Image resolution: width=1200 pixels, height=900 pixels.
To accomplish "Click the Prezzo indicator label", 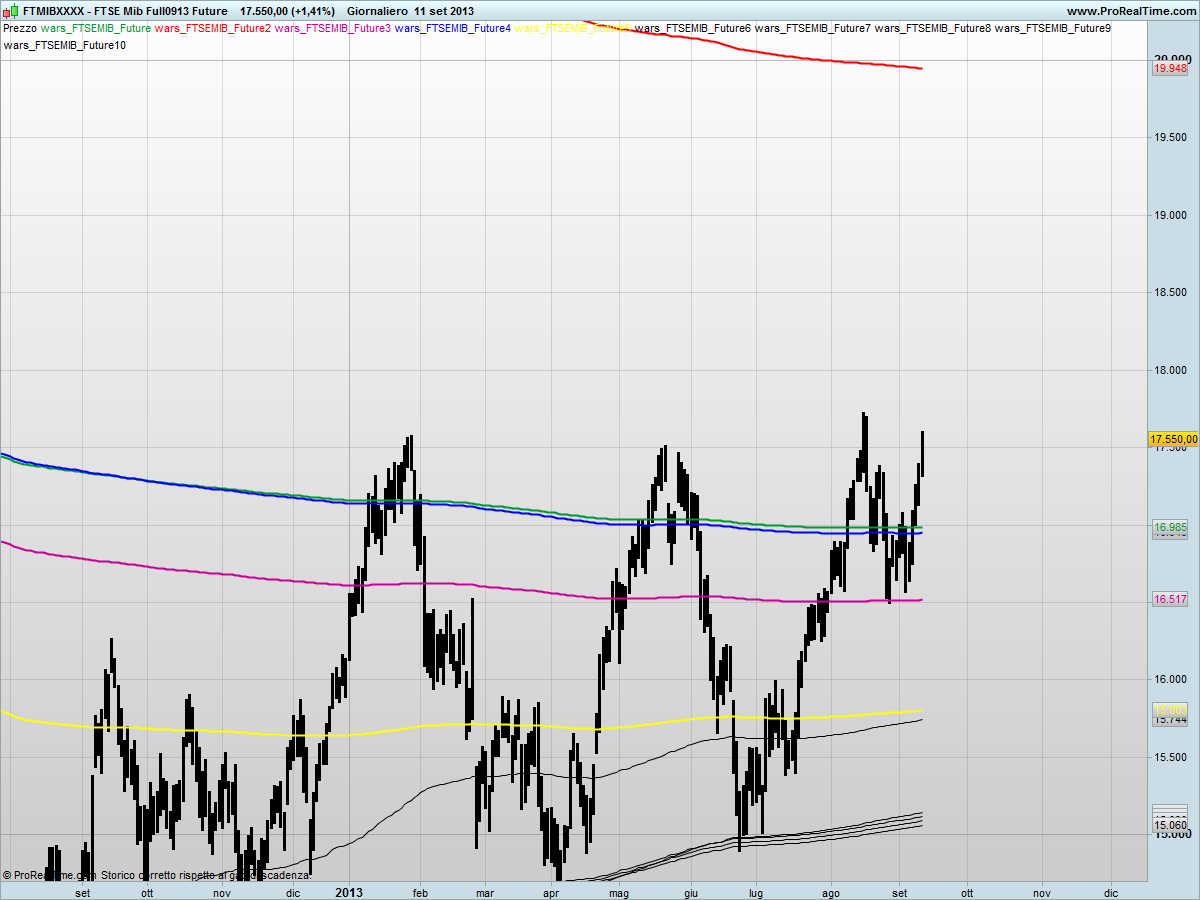I will (20, 28).
